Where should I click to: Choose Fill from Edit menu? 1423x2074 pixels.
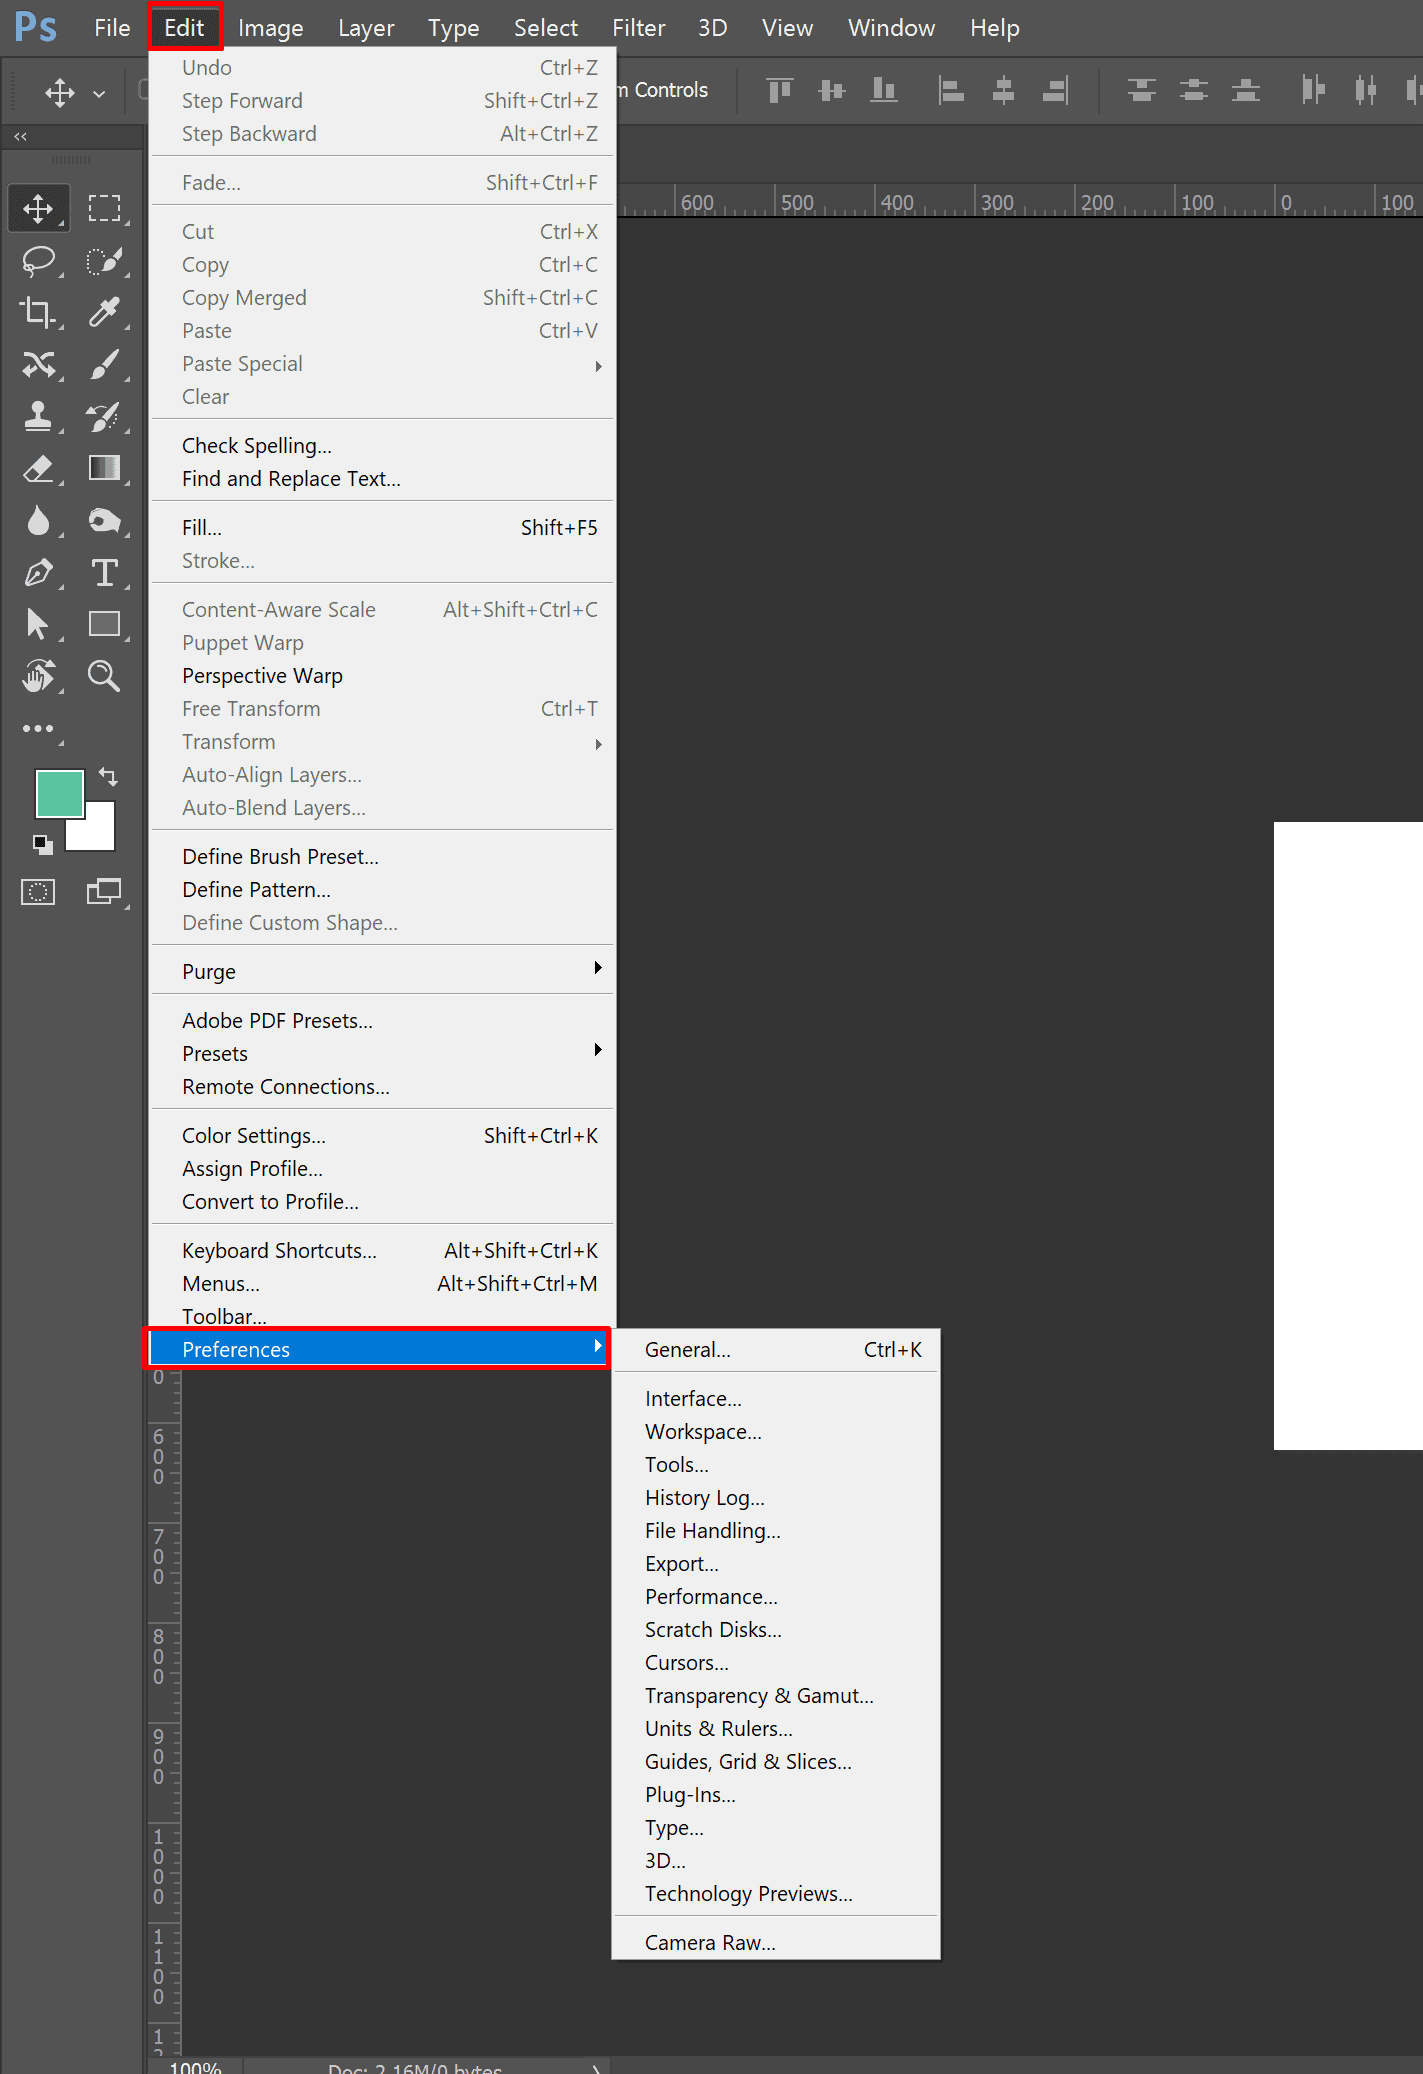(x=382, y=528)
